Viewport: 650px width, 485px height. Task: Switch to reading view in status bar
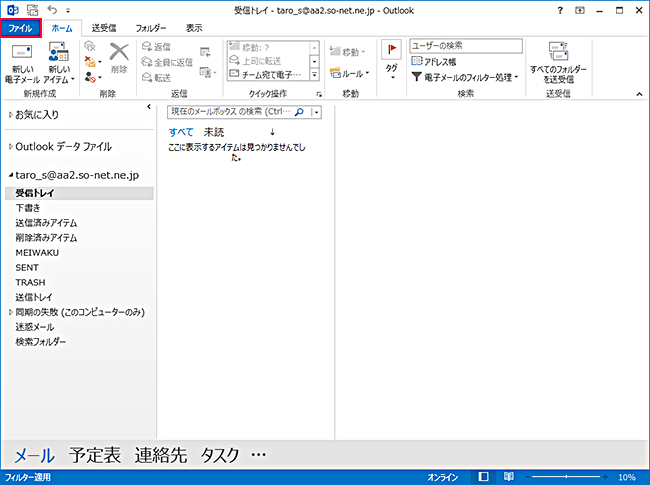(509, 477)
